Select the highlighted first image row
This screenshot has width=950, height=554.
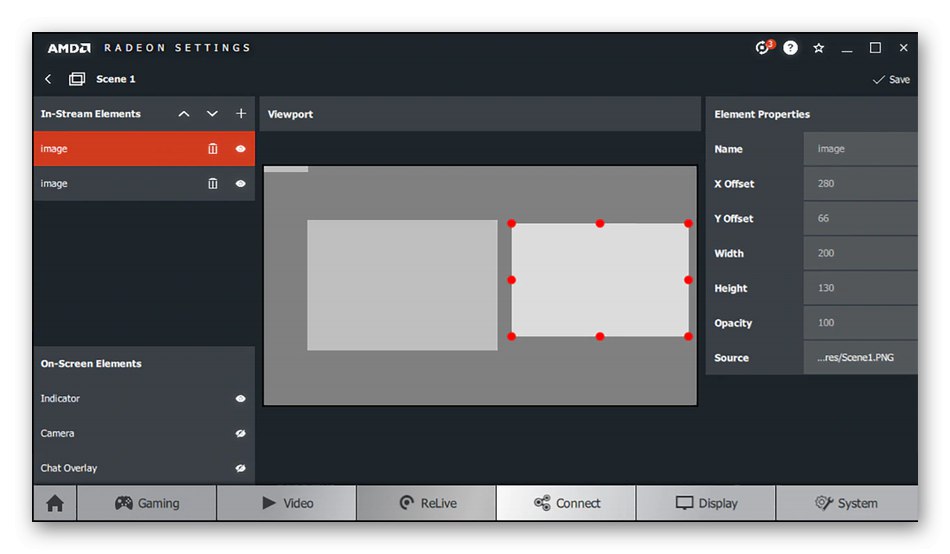pyautogui.click(x=144, y=149)
